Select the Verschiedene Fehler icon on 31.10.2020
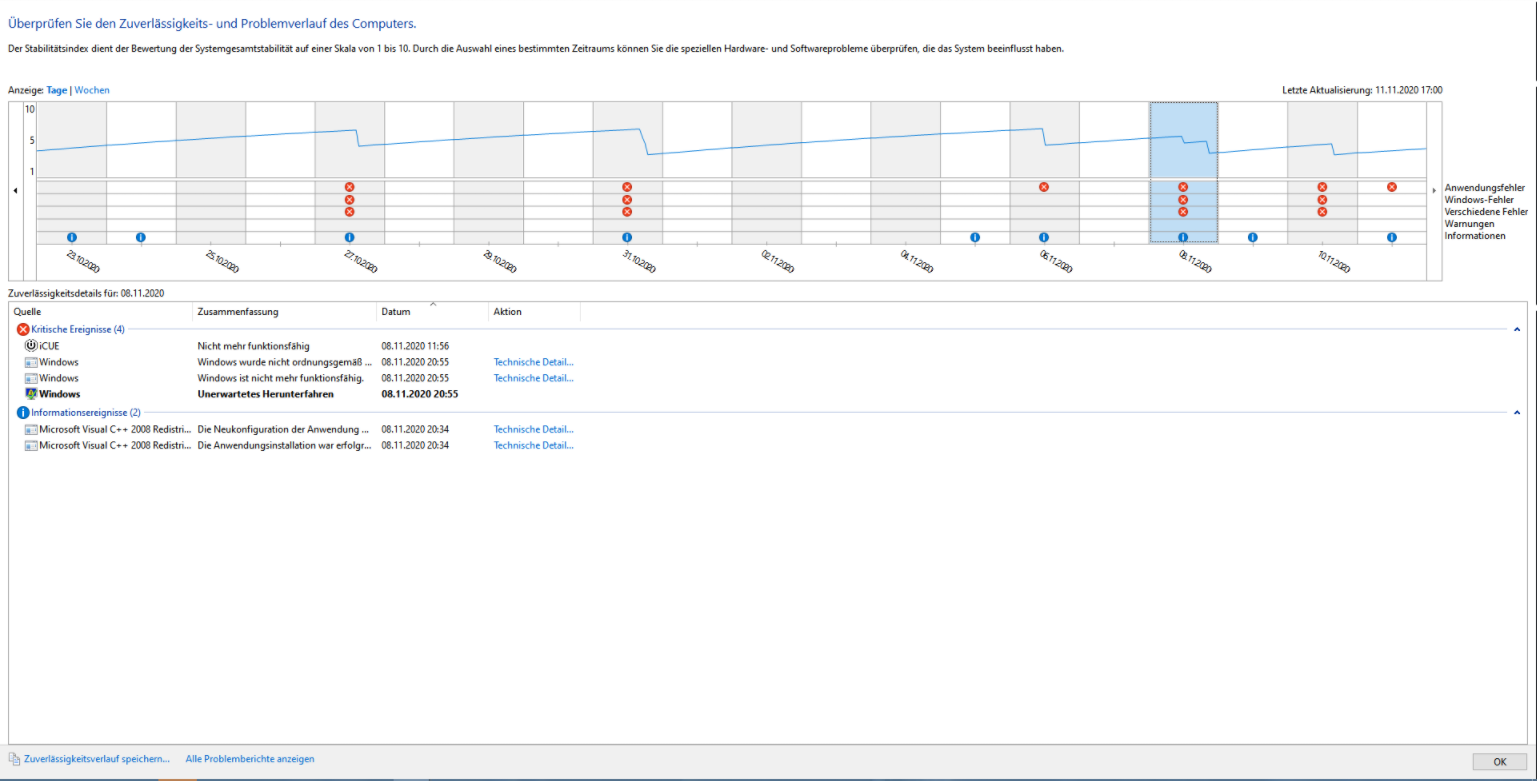1537x781 pixels. pyautogui.click(x=627, y=212)
